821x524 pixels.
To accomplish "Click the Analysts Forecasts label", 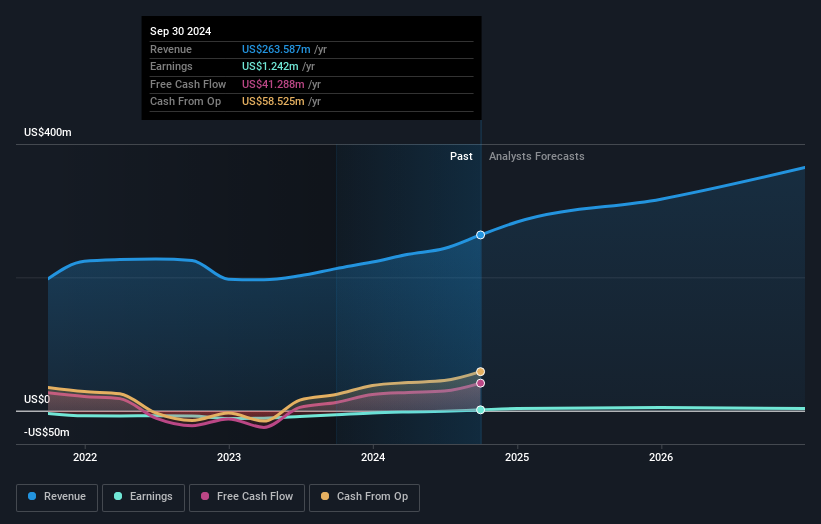I will 537,156.
